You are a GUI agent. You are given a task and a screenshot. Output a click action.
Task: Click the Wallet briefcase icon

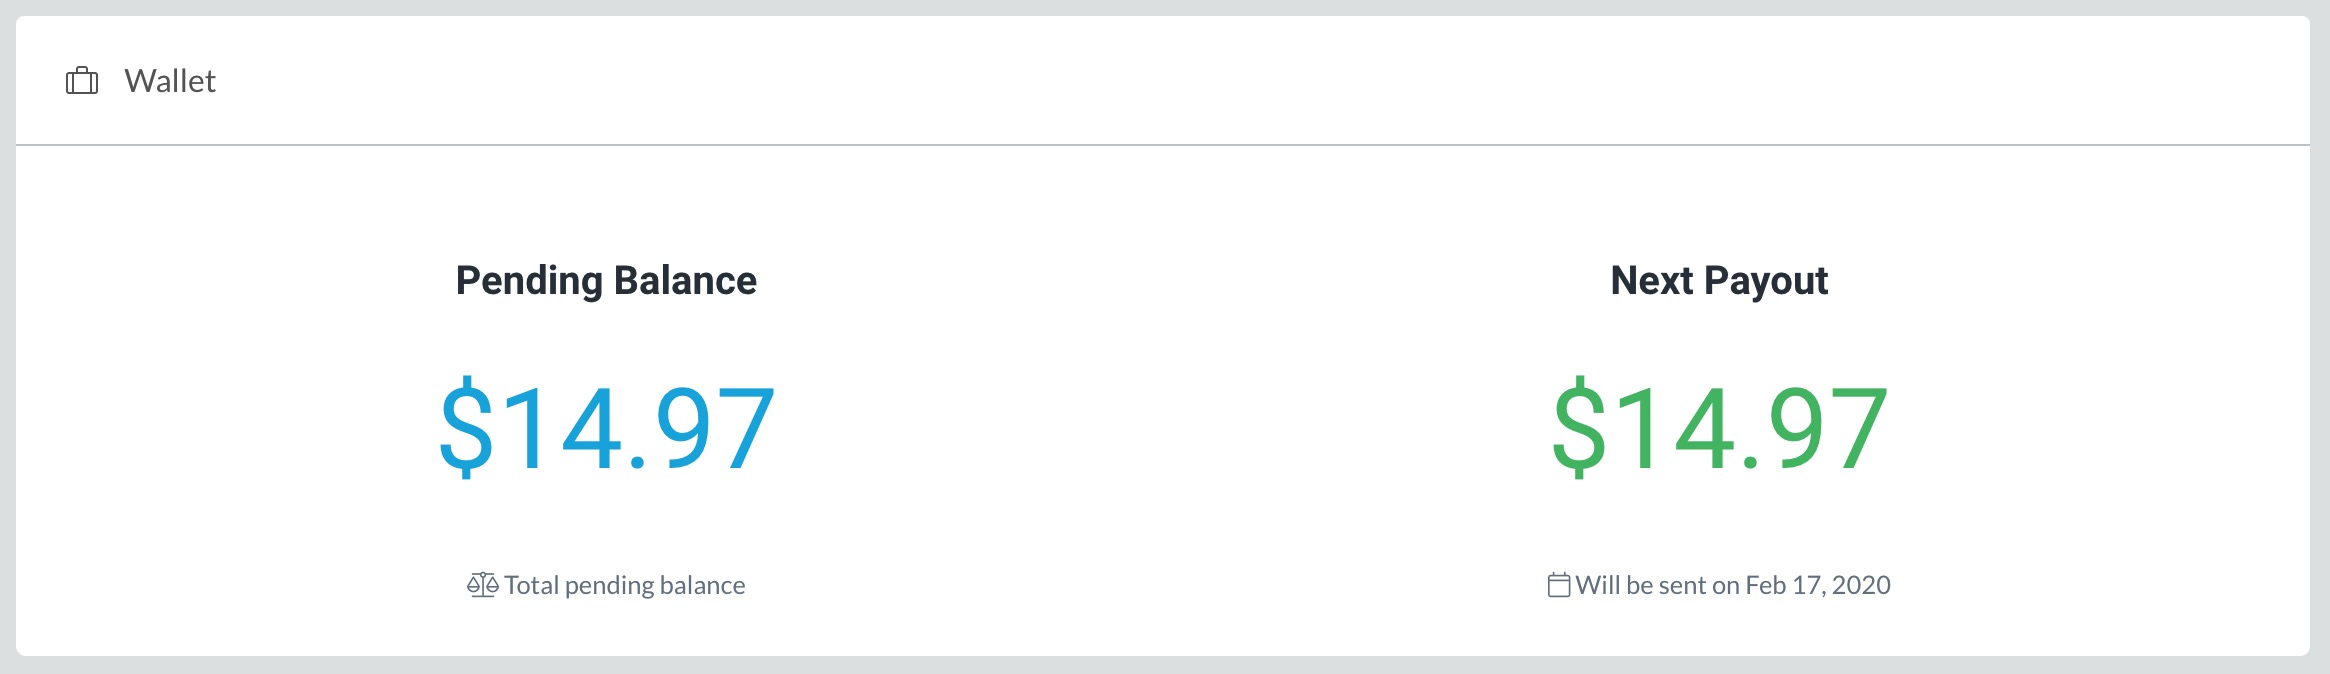point(82,81)
